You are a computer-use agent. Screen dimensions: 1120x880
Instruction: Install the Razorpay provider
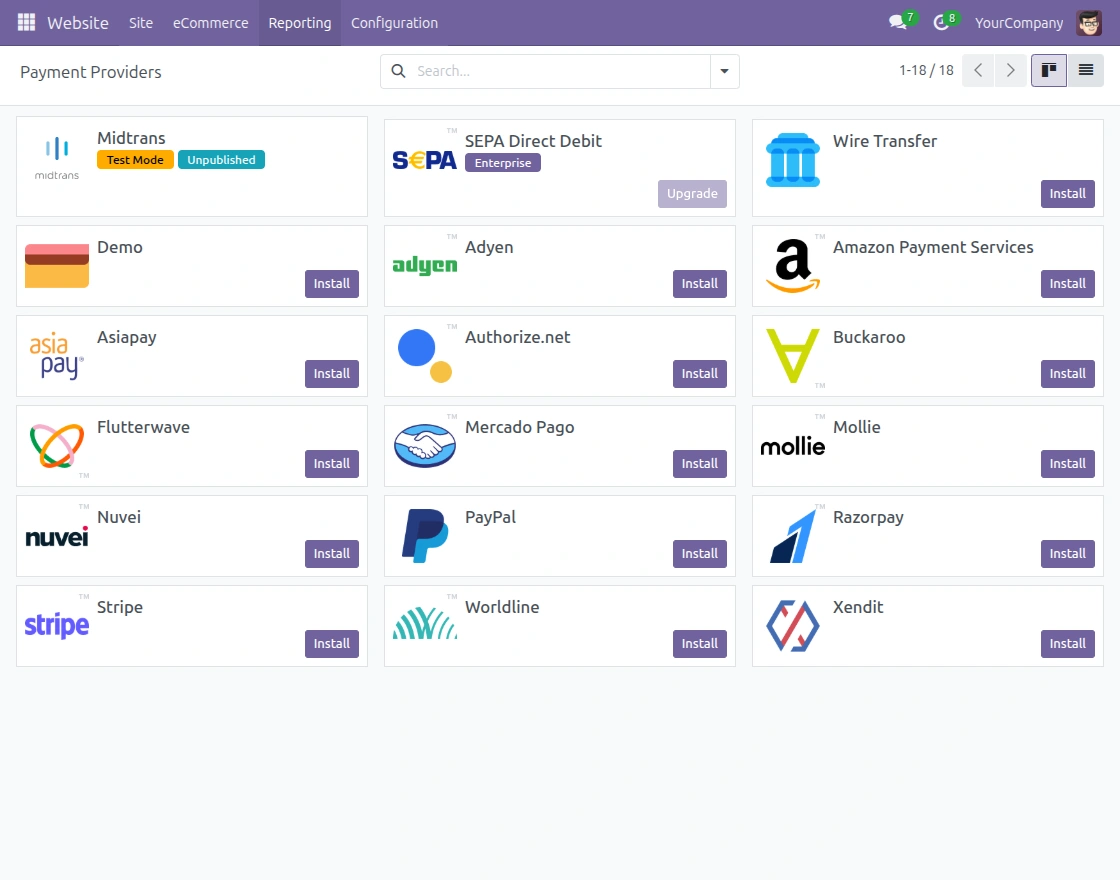(1067, 554)
